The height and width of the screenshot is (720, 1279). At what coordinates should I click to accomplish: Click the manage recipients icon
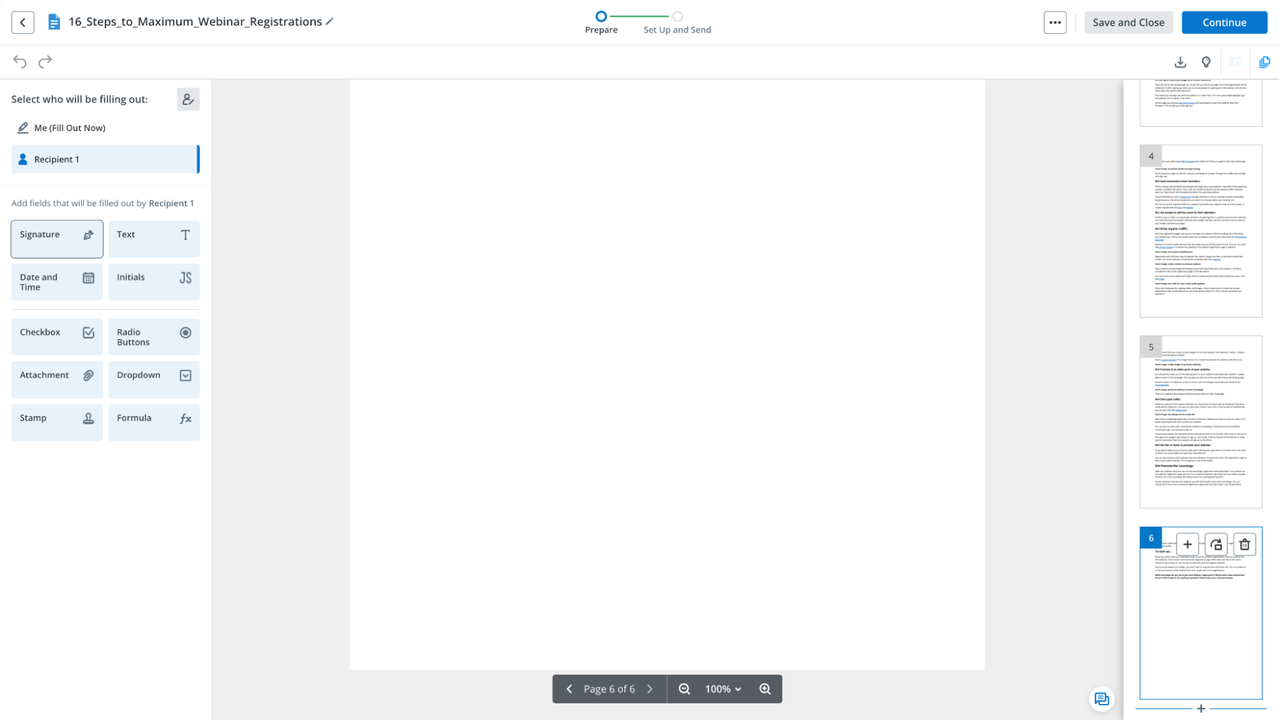[188, 99]
